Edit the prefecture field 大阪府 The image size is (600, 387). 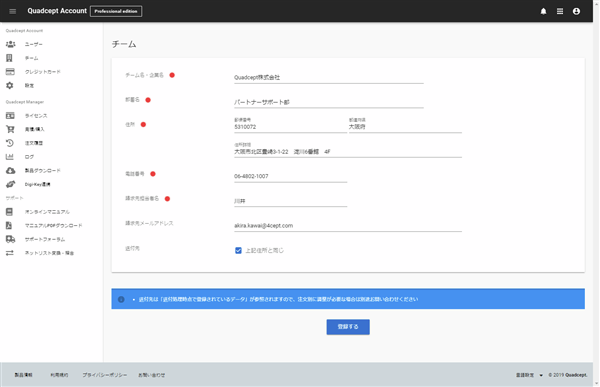[x=405, y=126]
